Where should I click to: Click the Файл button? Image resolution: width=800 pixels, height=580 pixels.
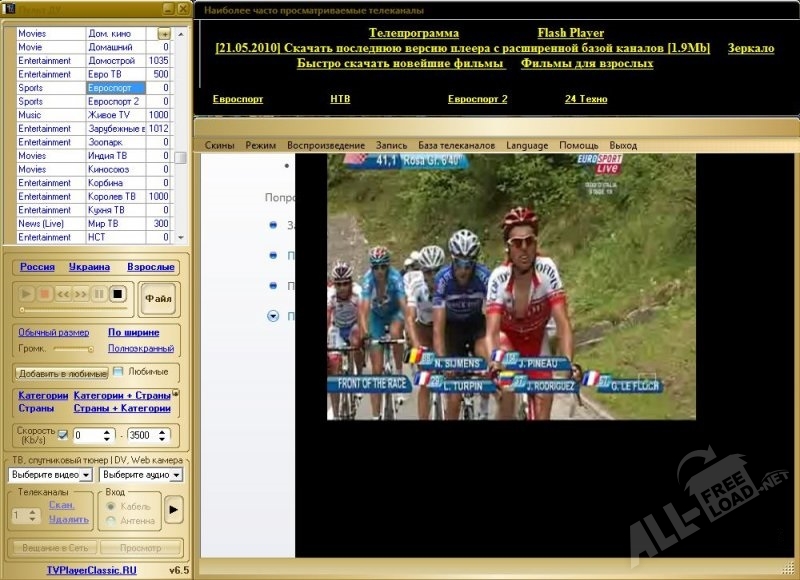(158, 297)
